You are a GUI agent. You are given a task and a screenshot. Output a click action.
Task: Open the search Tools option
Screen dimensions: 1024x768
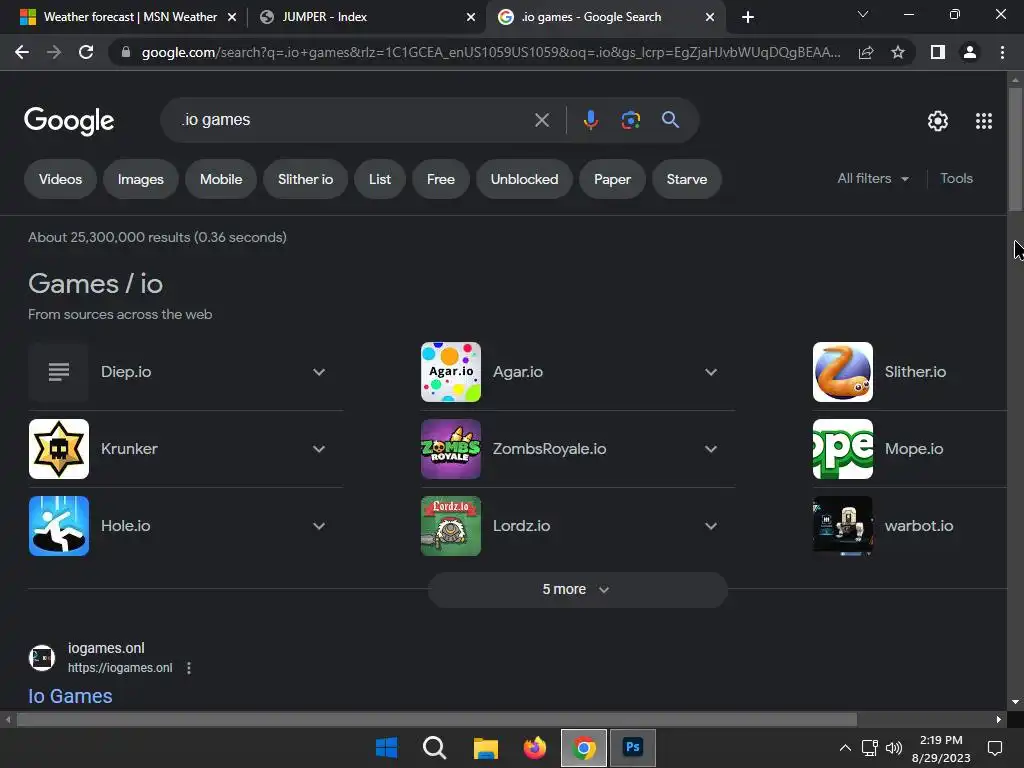[956, 178]
